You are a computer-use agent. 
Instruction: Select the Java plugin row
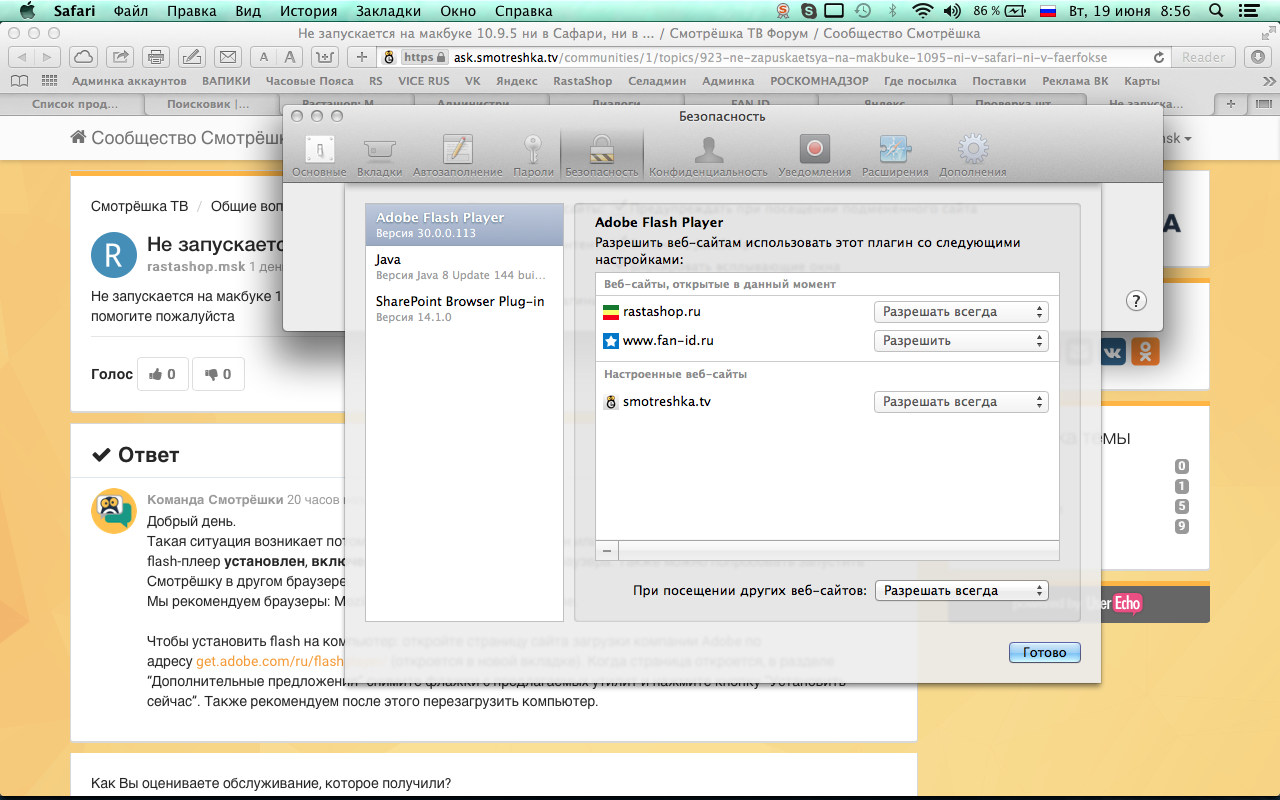(x=465, y=267)
